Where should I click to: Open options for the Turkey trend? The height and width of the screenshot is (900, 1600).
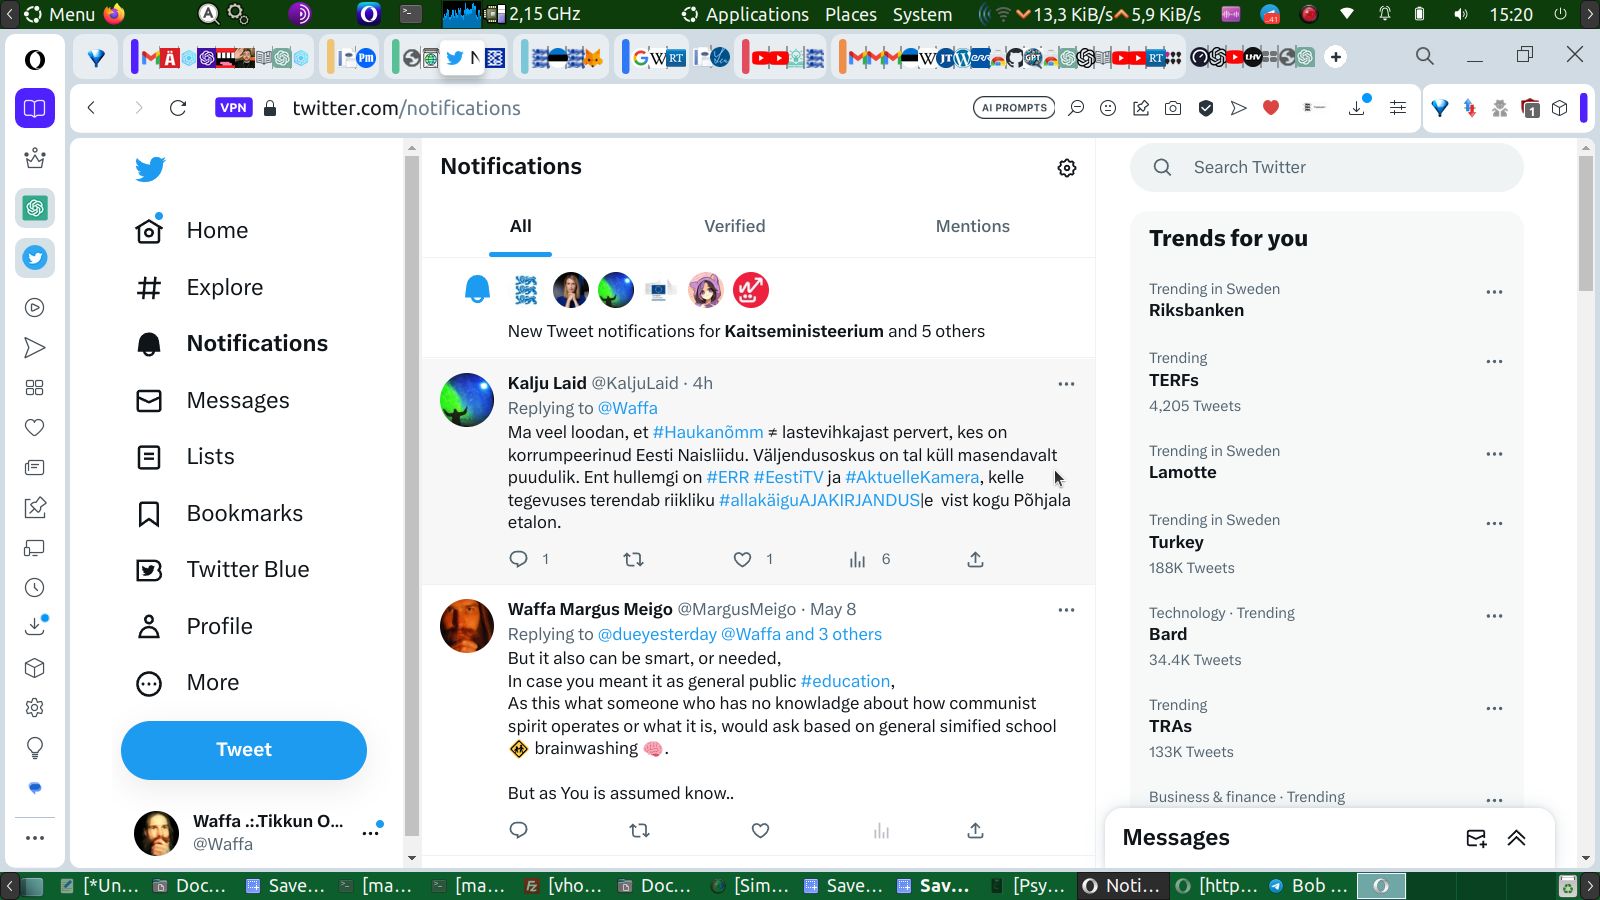pyautogui.click(x=1494, y=523)
